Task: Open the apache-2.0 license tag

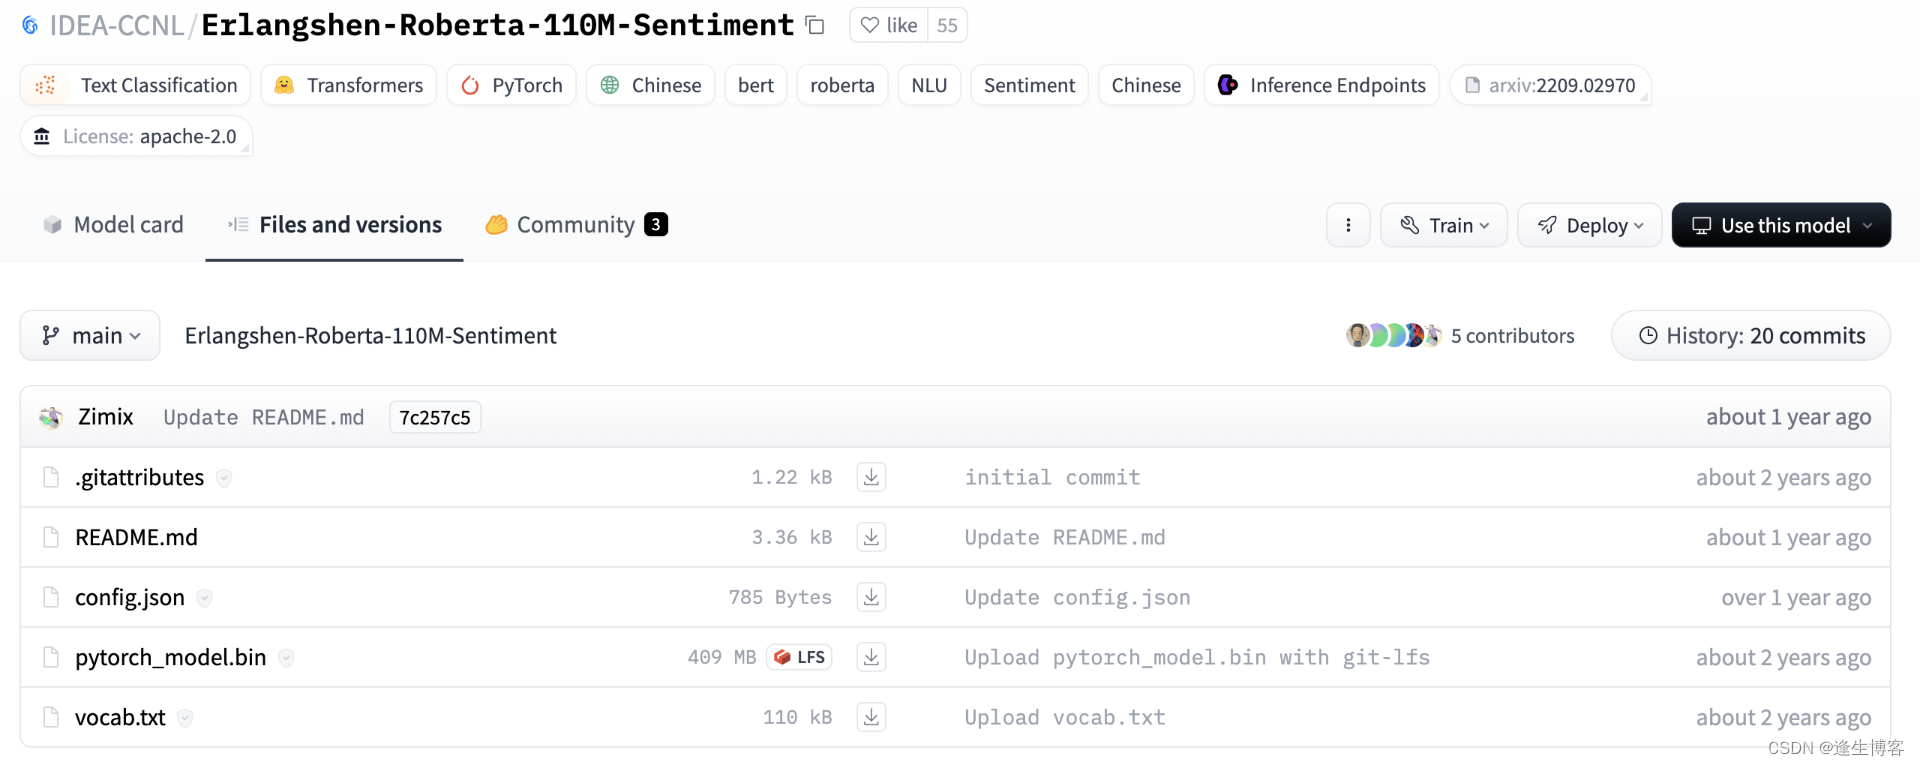Action: [x=136, y=136]
